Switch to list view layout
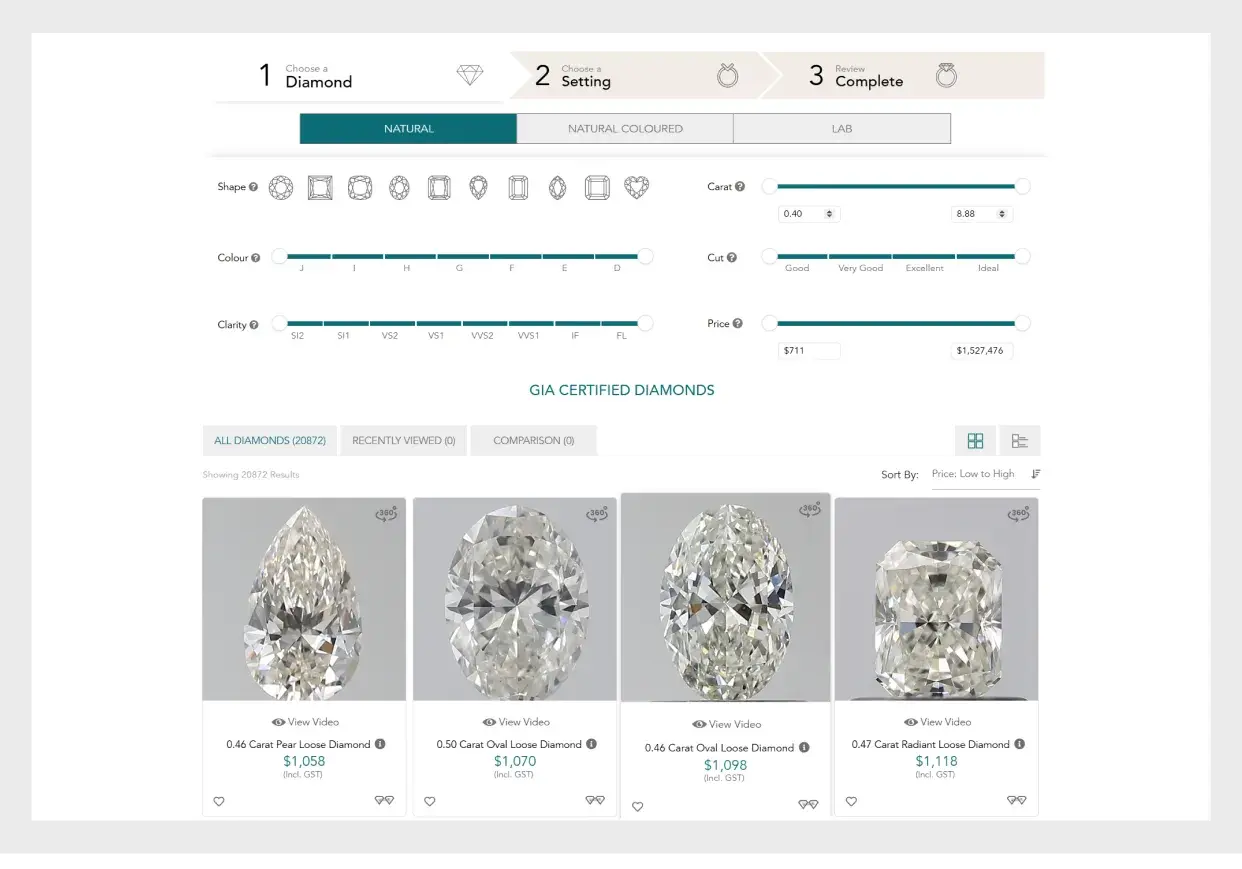 tap(1020, 441)
